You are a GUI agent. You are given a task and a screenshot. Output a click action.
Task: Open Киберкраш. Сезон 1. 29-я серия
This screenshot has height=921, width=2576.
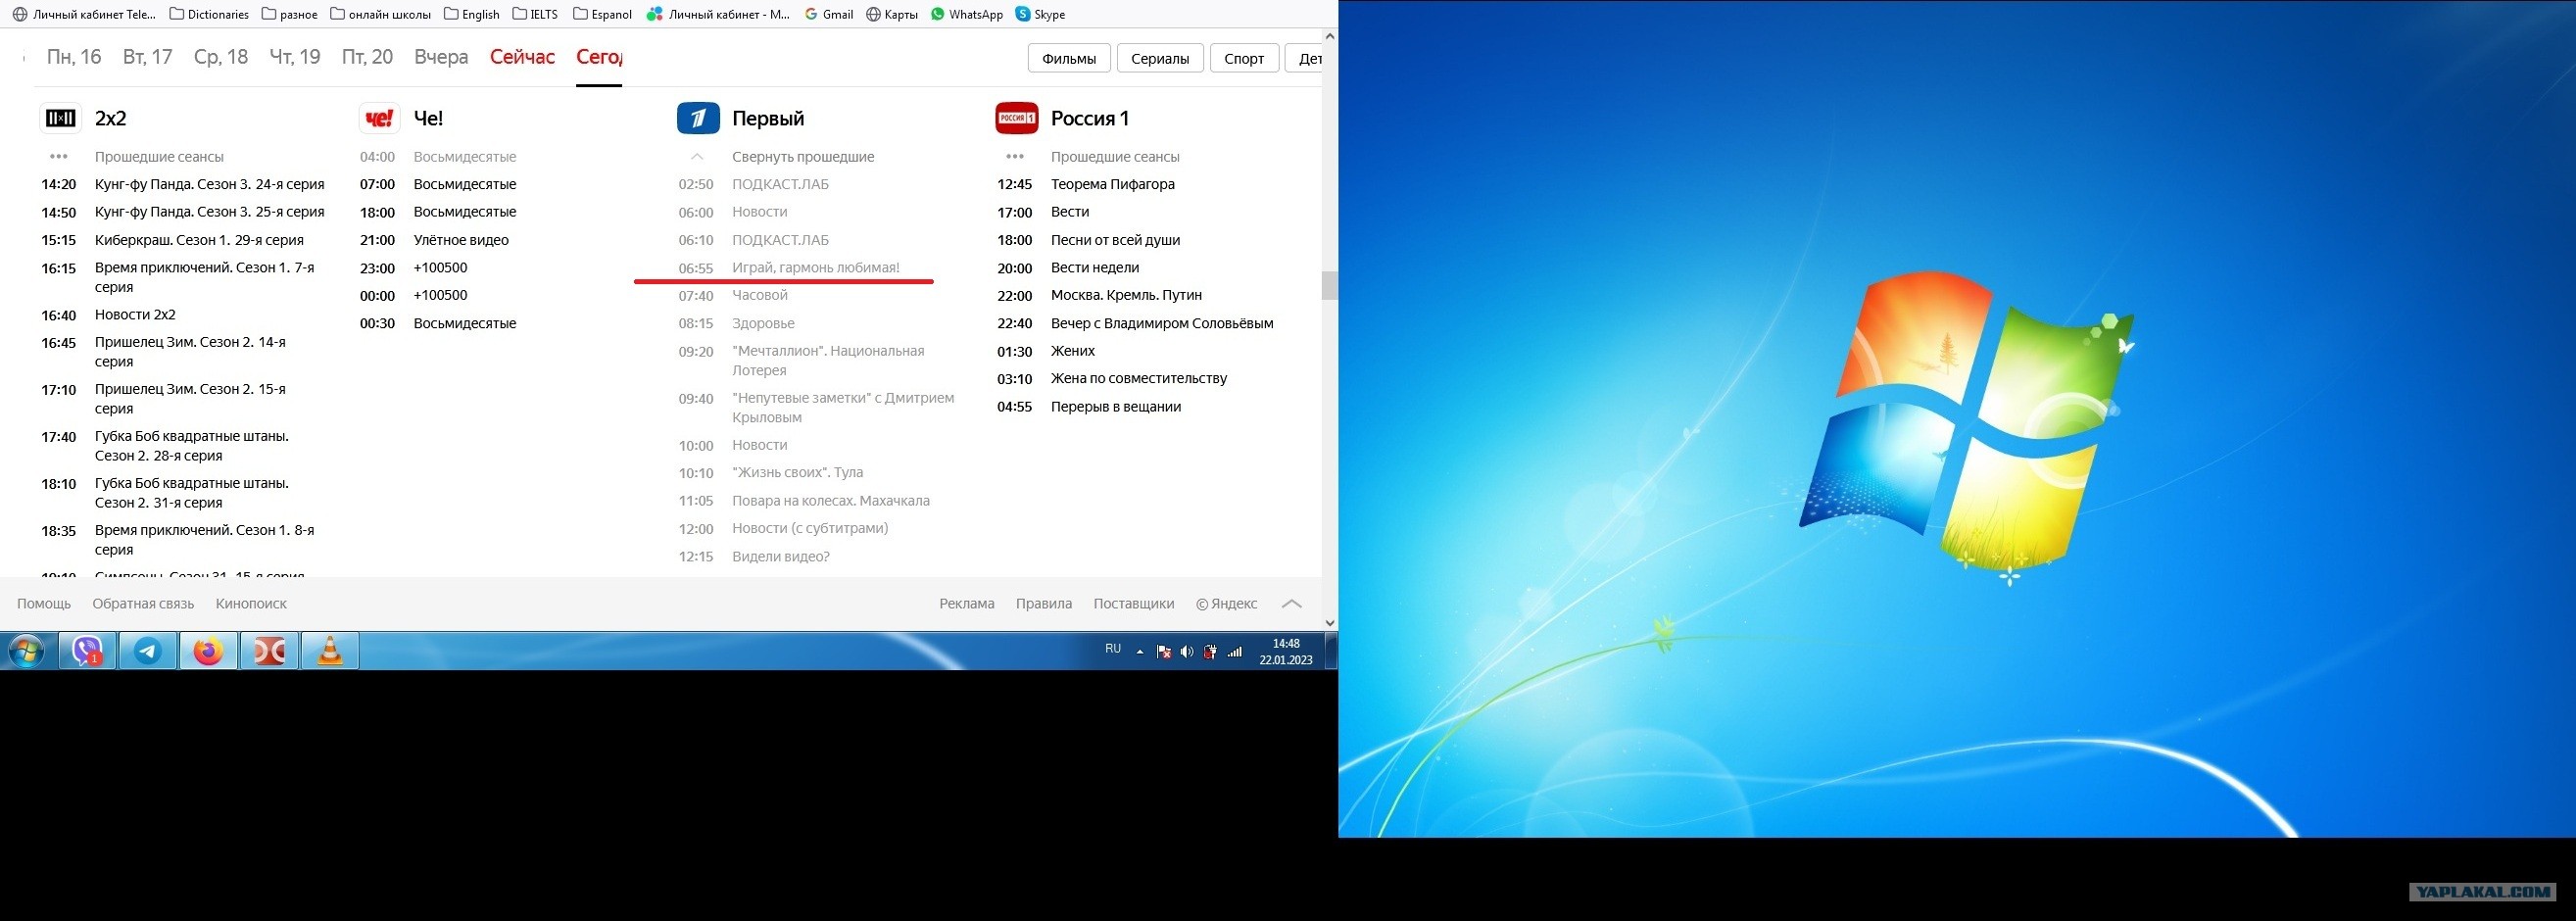(x=199, y=241)
